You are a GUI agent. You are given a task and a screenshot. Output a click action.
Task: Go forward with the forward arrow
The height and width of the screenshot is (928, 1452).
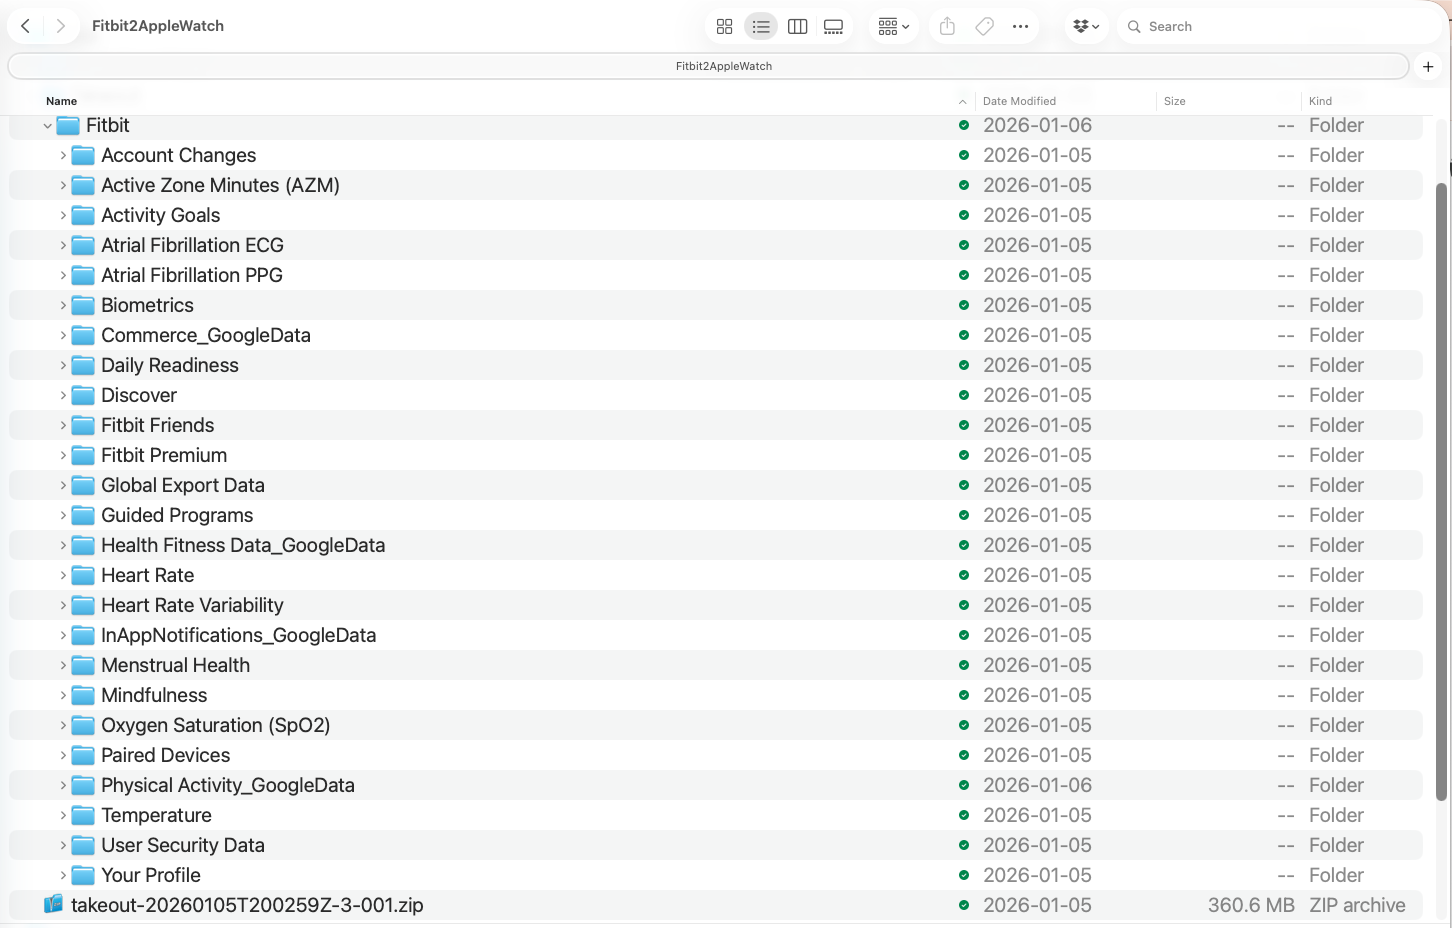pos(61,26)
